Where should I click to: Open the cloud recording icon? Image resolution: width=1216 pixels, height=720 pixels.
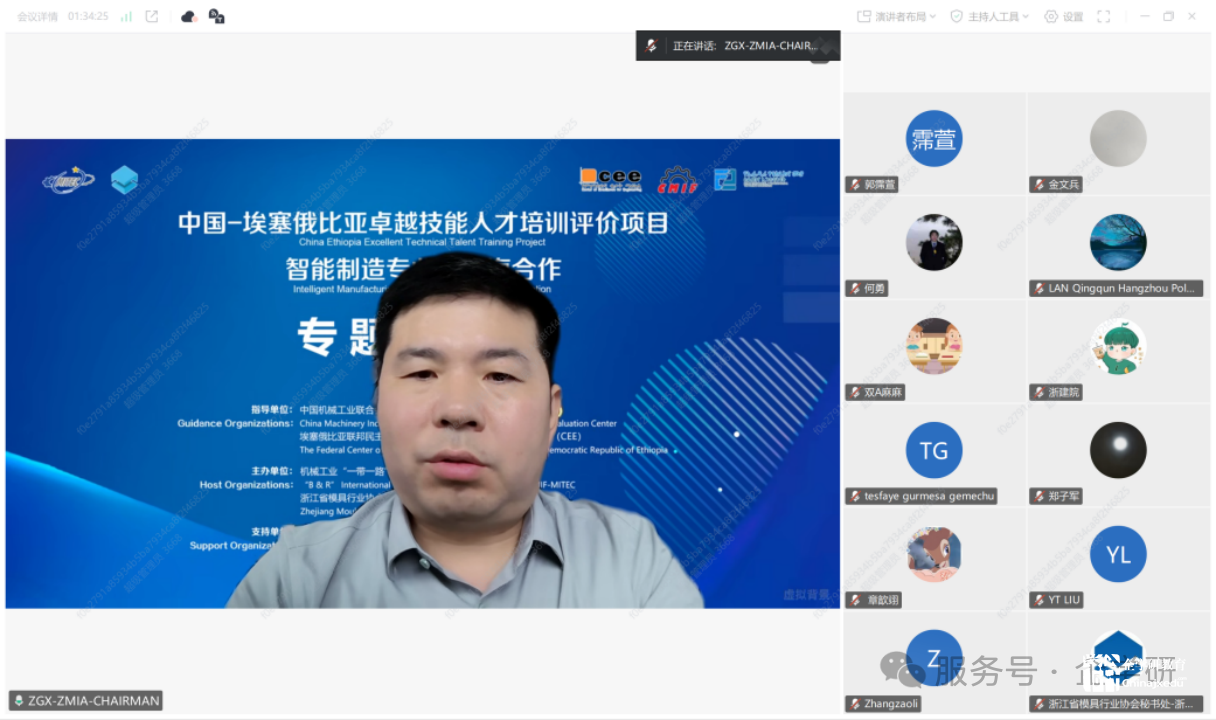188,16
